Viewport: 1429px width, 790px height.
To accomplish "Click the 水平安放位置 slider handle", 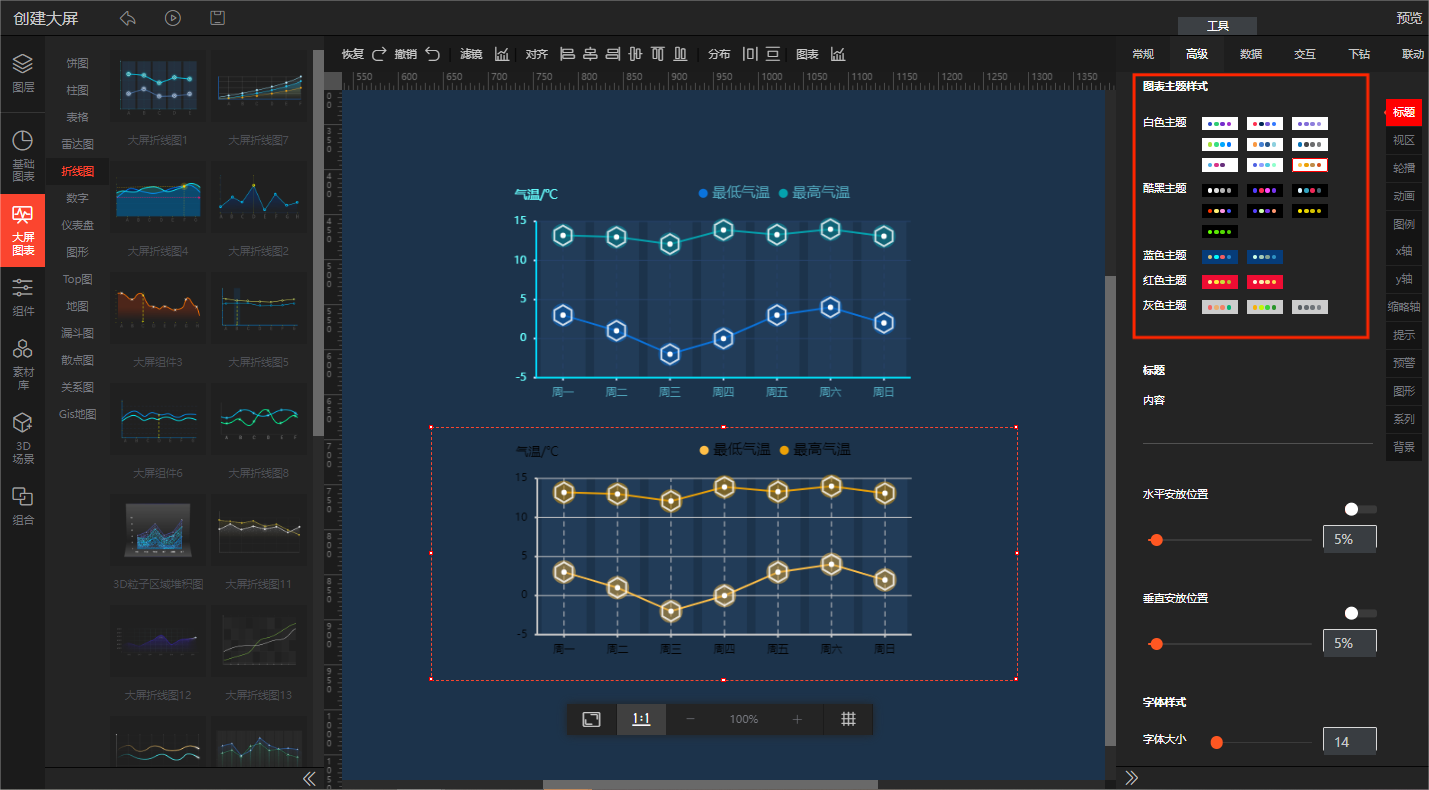I will 1156,540.
